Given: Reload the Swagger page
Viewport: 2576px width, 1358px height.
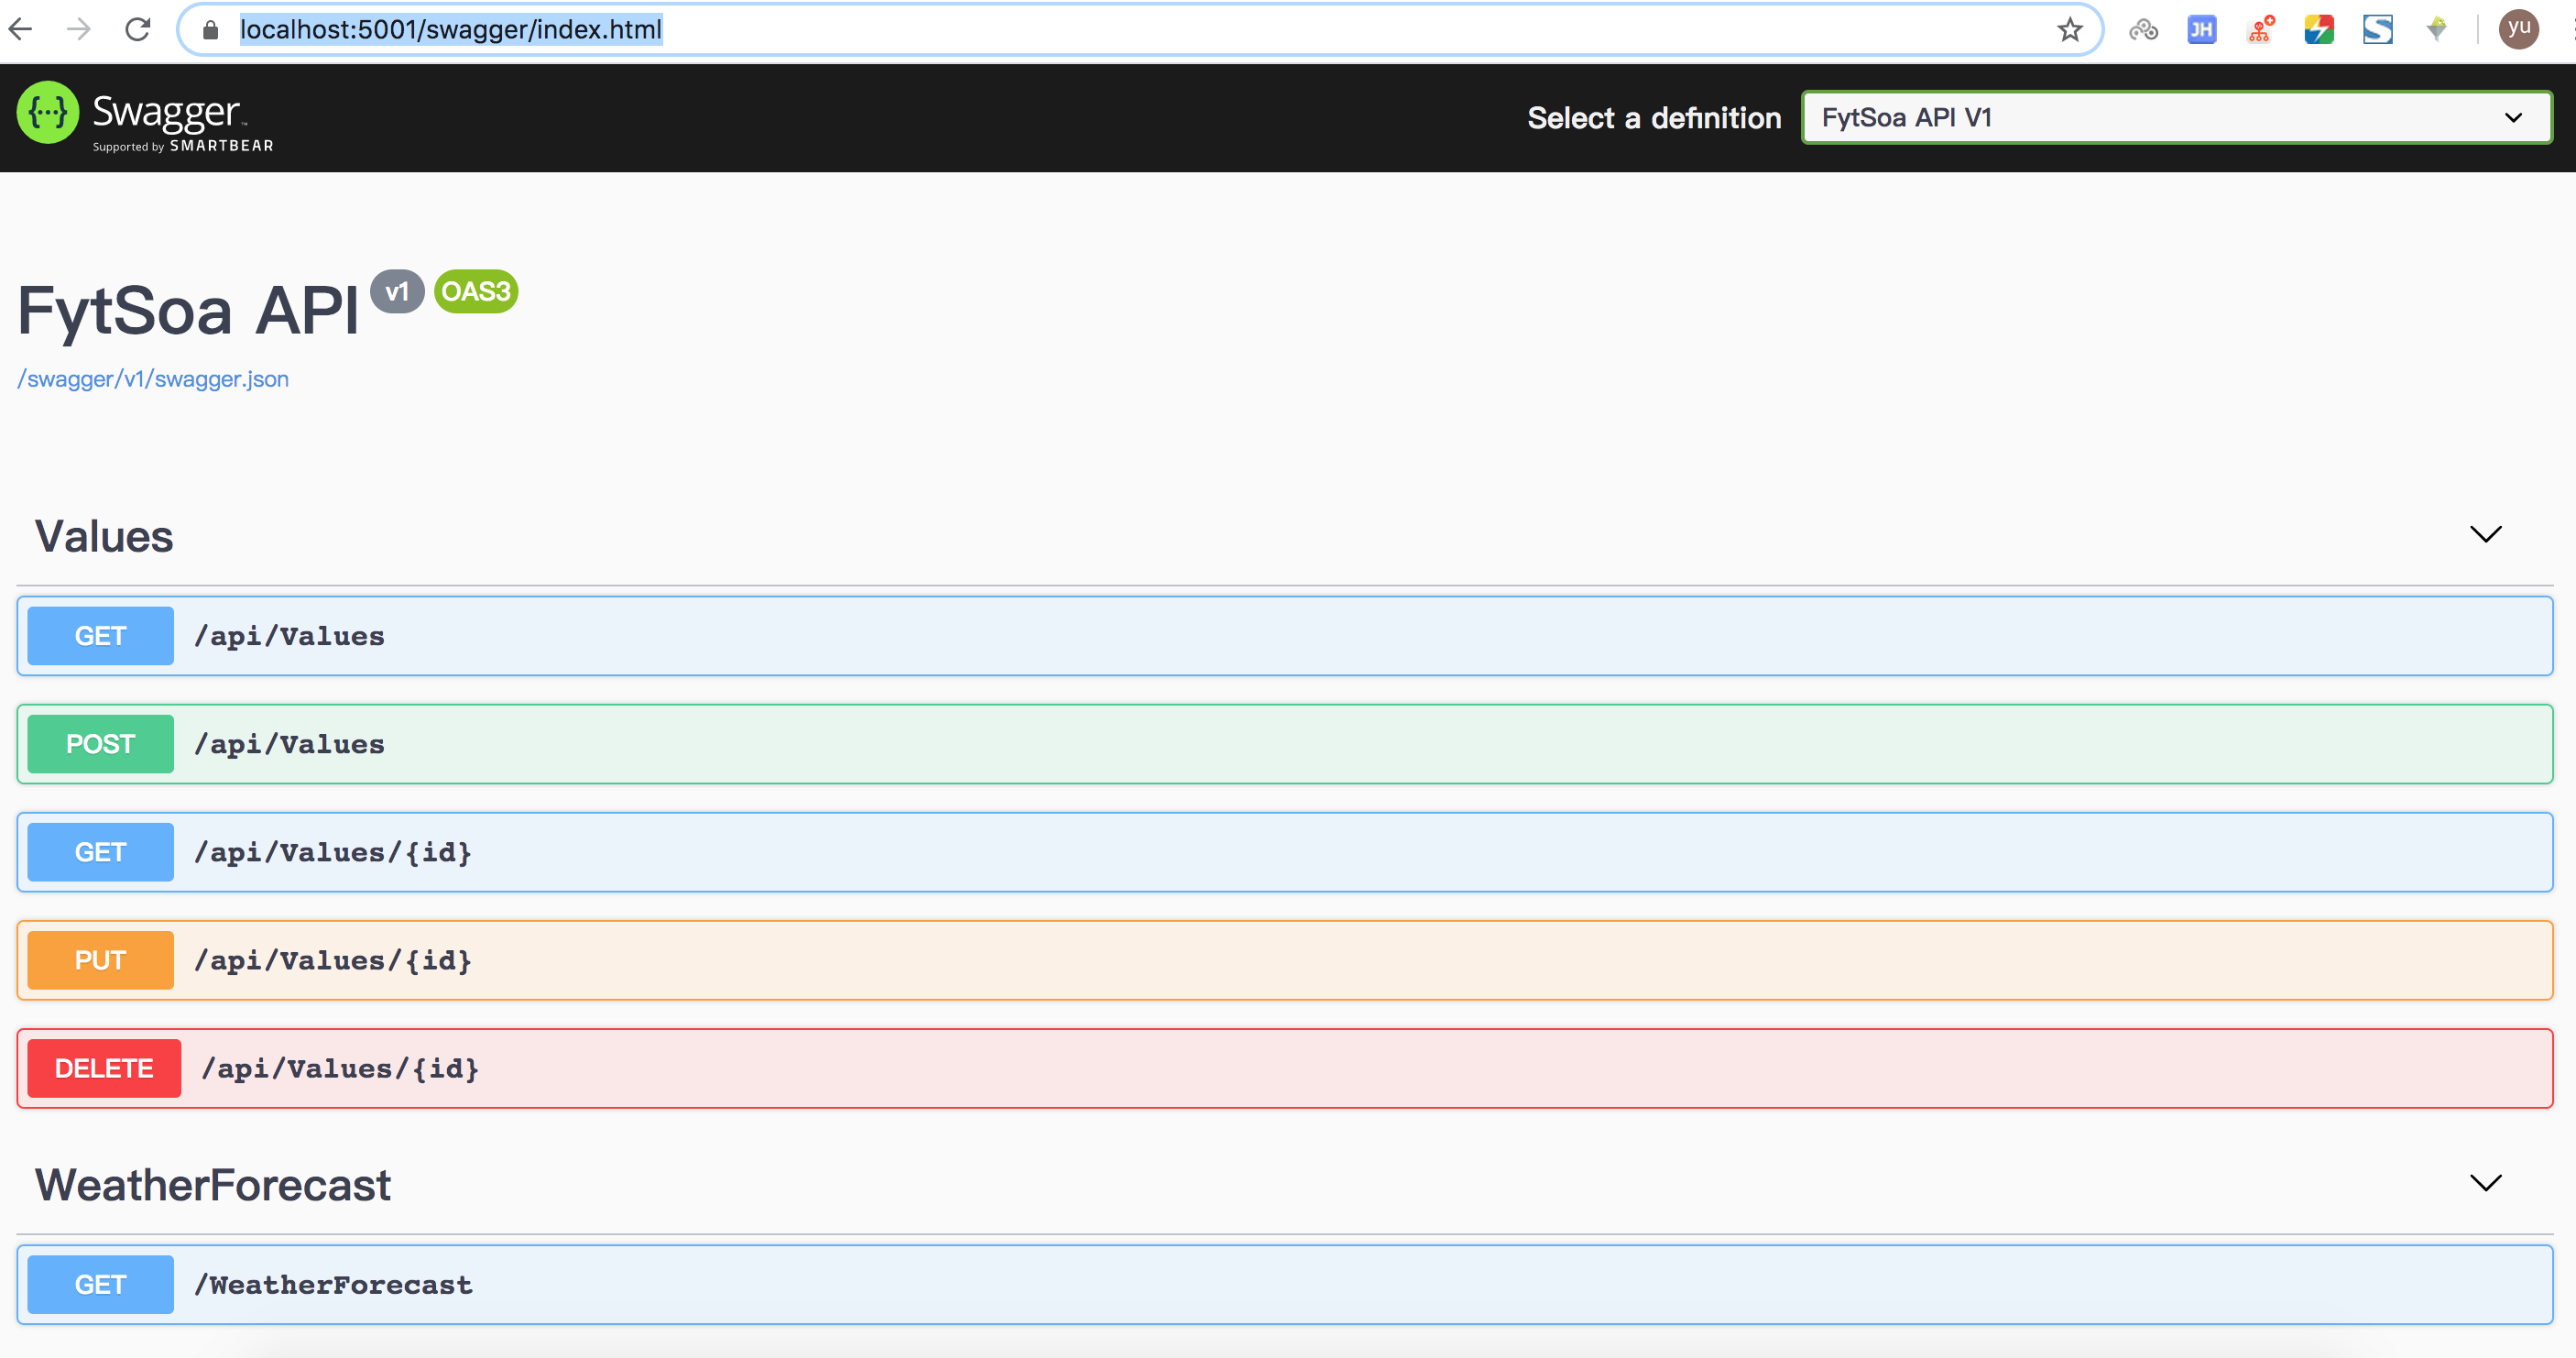Looking at the screenshot, I should click(x=138, y=29).
